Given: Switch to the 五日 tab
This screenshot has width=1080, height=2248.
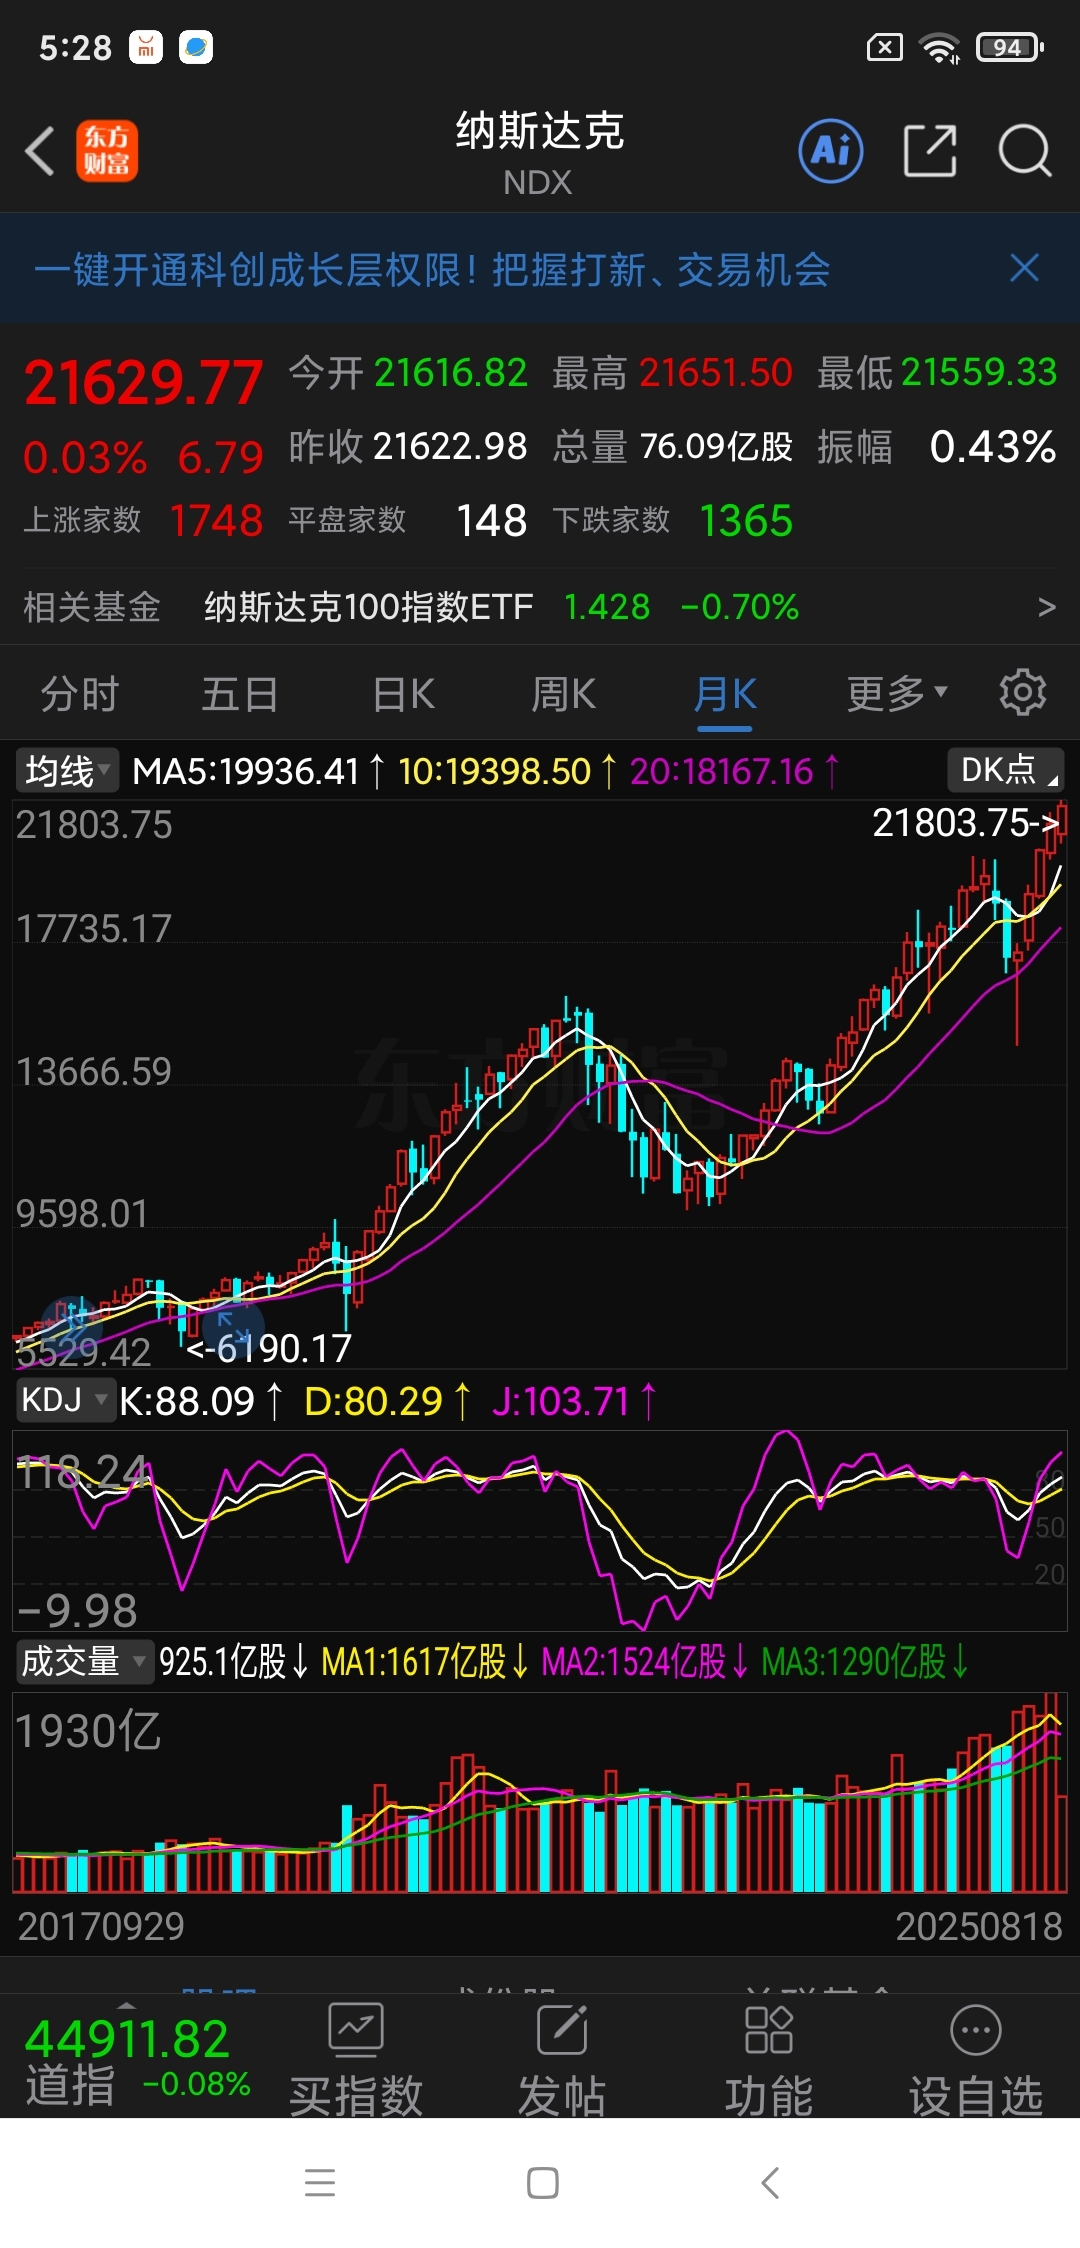Looking at the screenshot, I should [x=240, y=694].
